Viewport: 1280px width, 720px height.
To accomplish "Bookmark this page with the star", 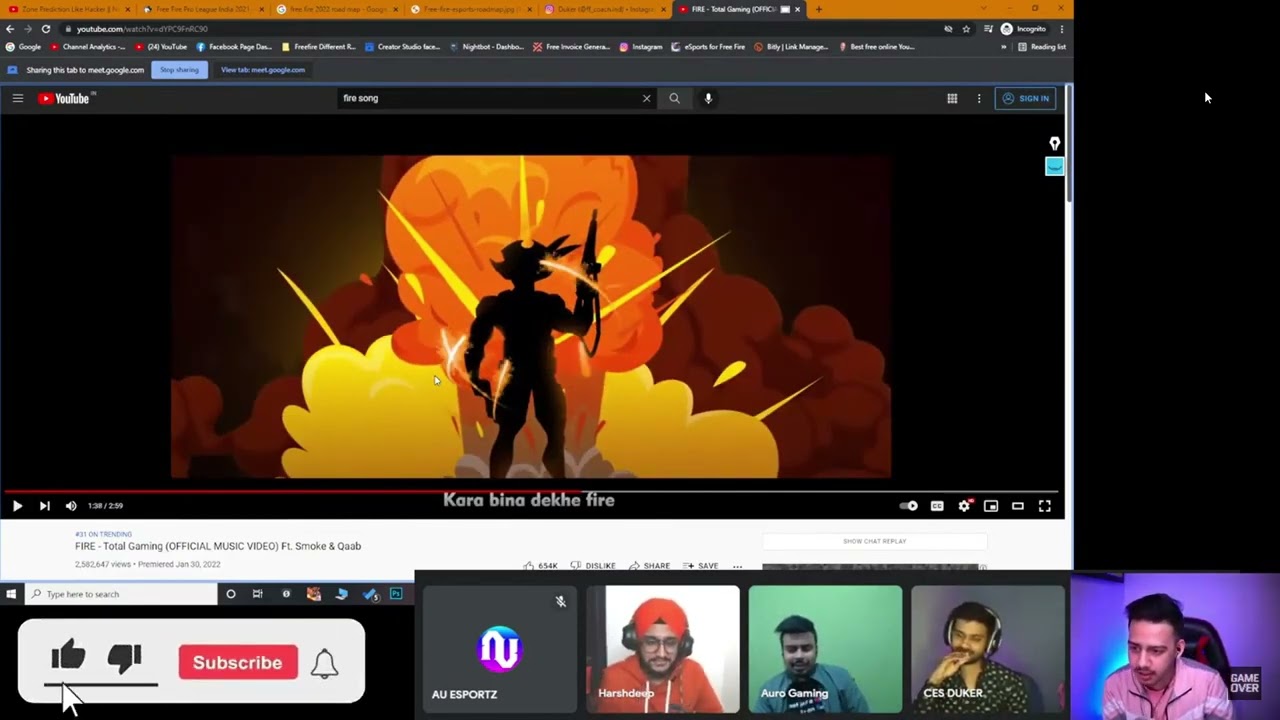I will [x=966, y=29].
